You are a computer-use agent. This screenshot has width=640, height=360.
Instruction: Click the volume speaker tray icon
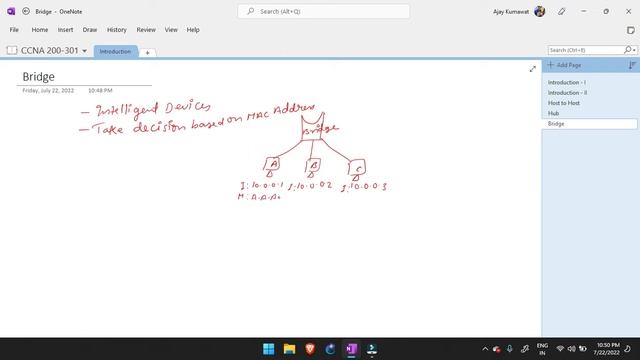pyautogui.click(x=571, y=349)
